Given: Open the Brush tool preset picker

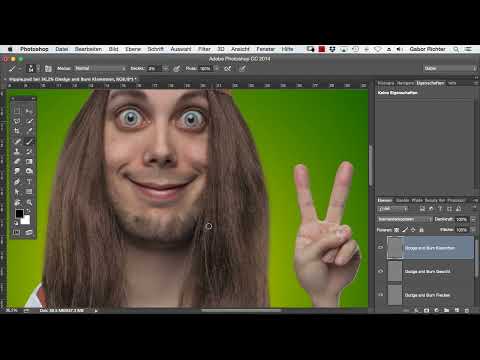Looking at the screenshot, I should point(15,69).
